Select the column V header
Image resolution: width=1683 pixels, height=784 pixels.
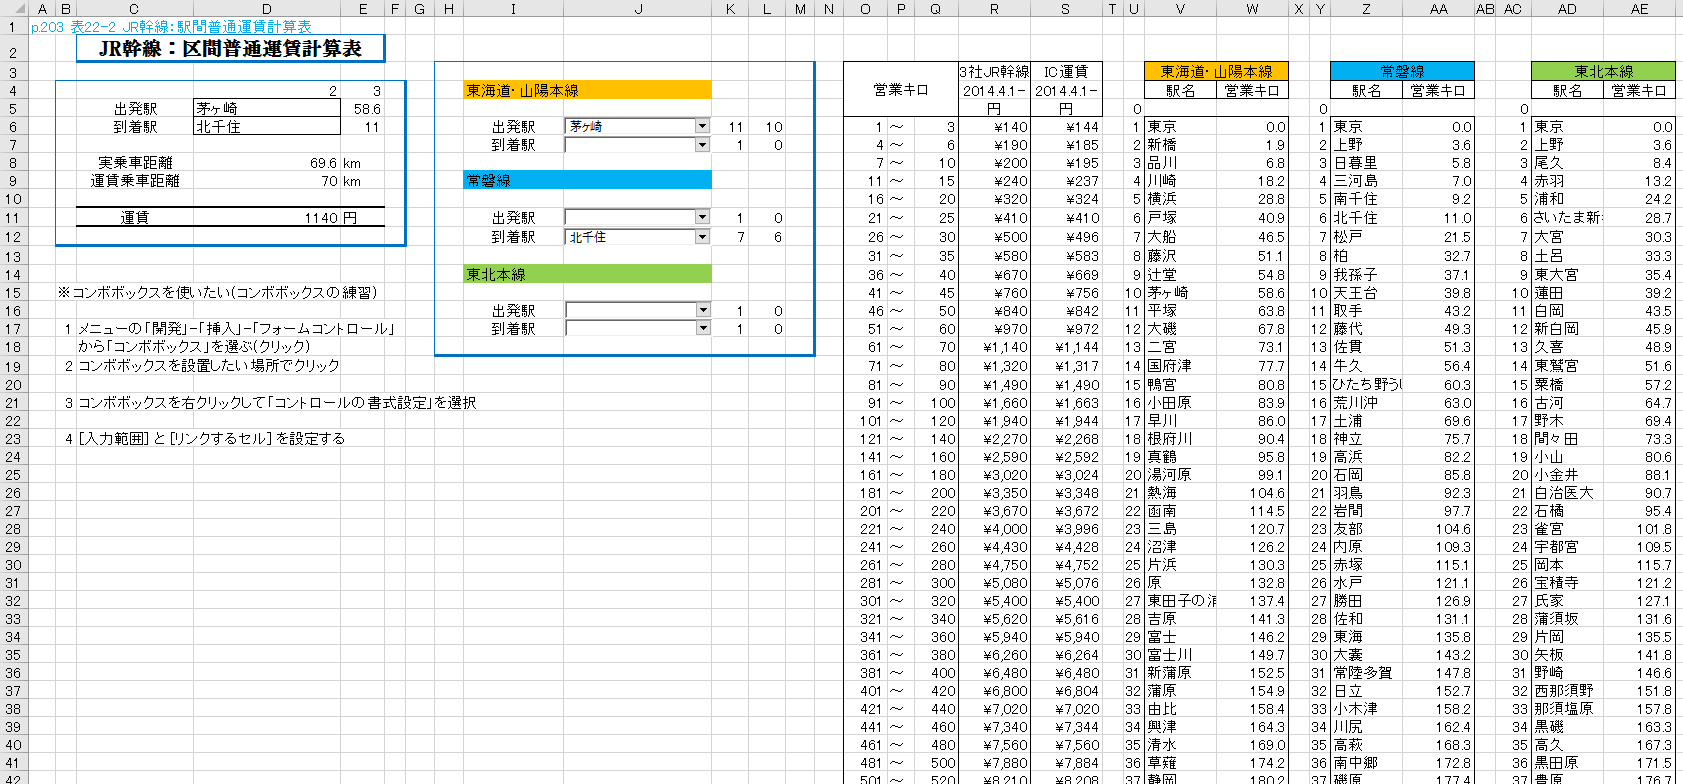click(1180, 9)
